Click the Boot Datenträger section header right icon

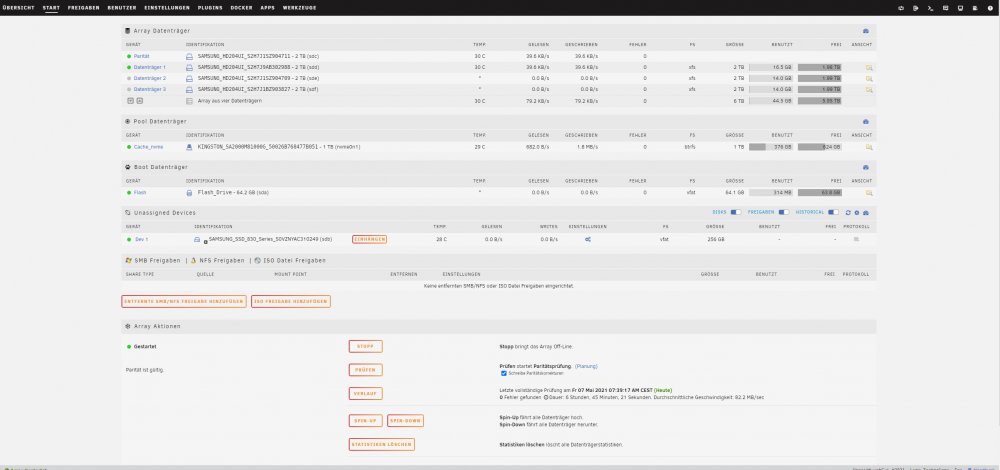click(865, 167)
